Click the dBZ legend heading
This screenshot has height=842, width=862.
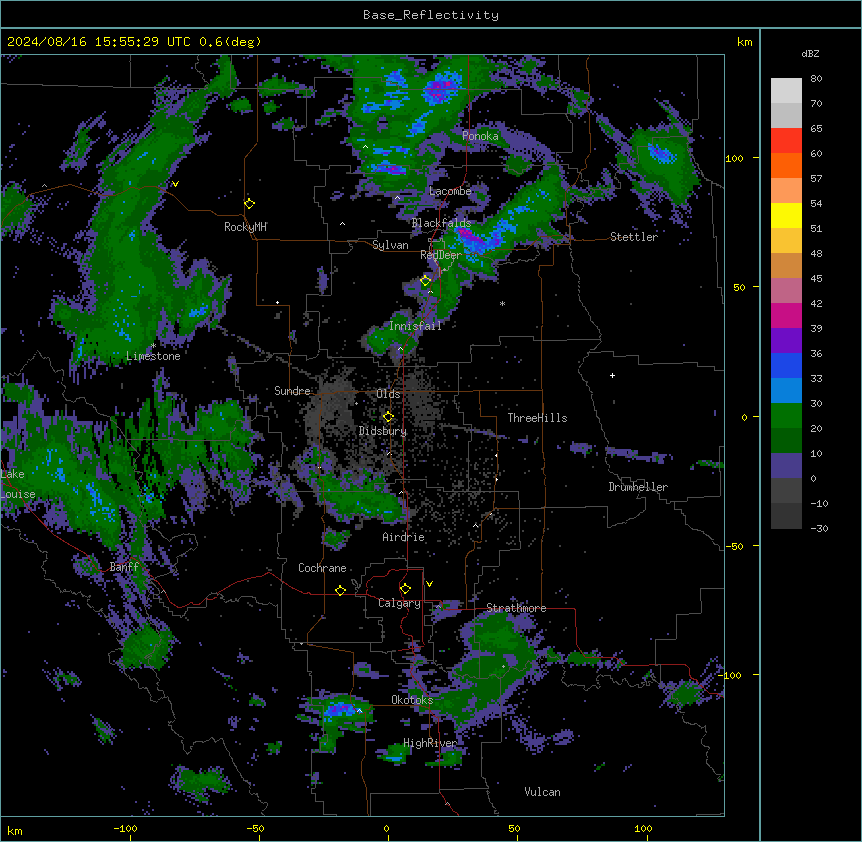[x=810, y=53]
